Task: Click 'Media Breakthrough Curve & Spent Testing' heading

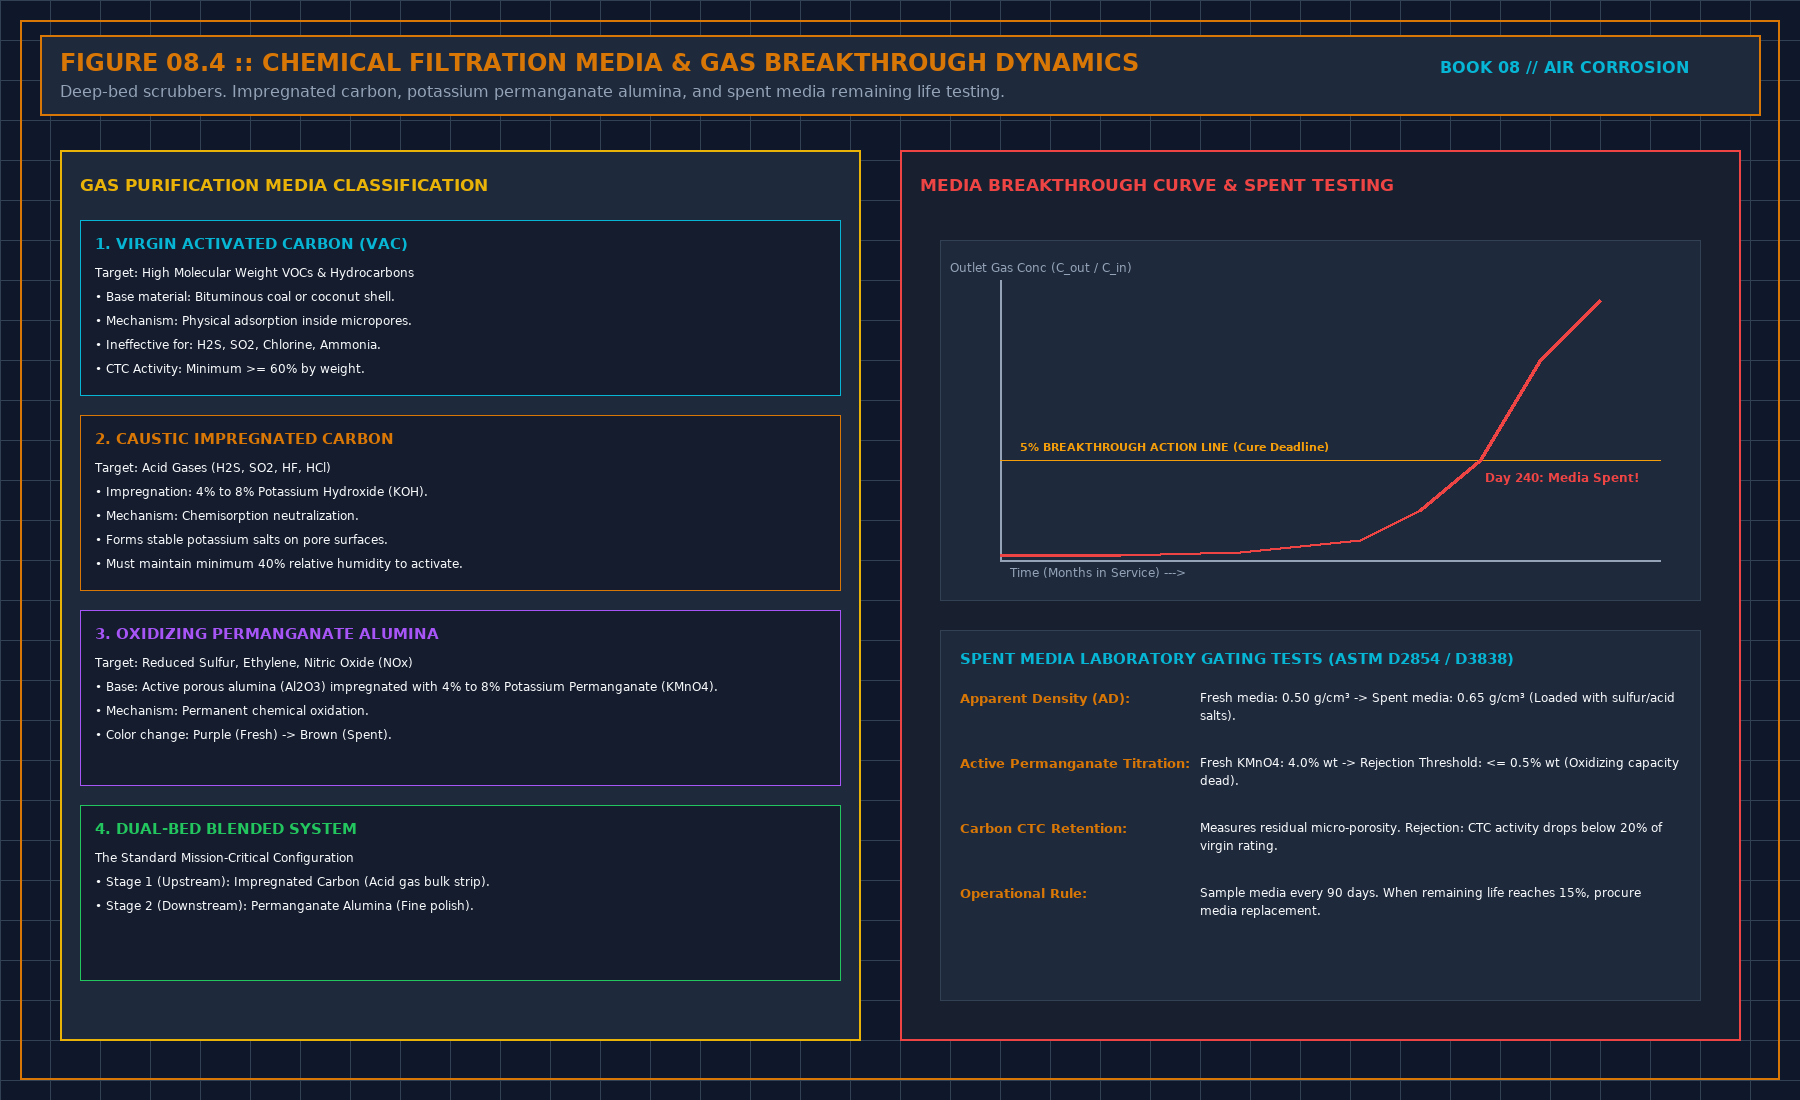Action: coord(1157,186)
